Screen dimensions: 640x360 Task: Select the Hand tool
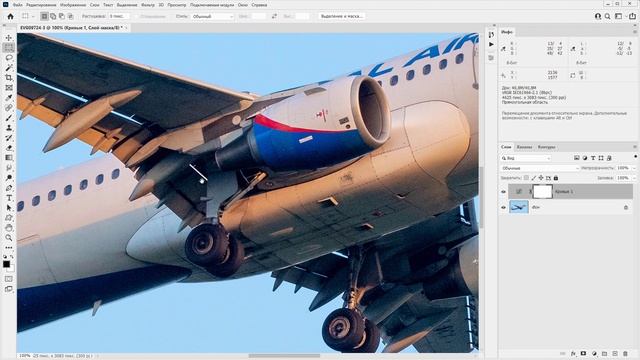coord(9,228)
